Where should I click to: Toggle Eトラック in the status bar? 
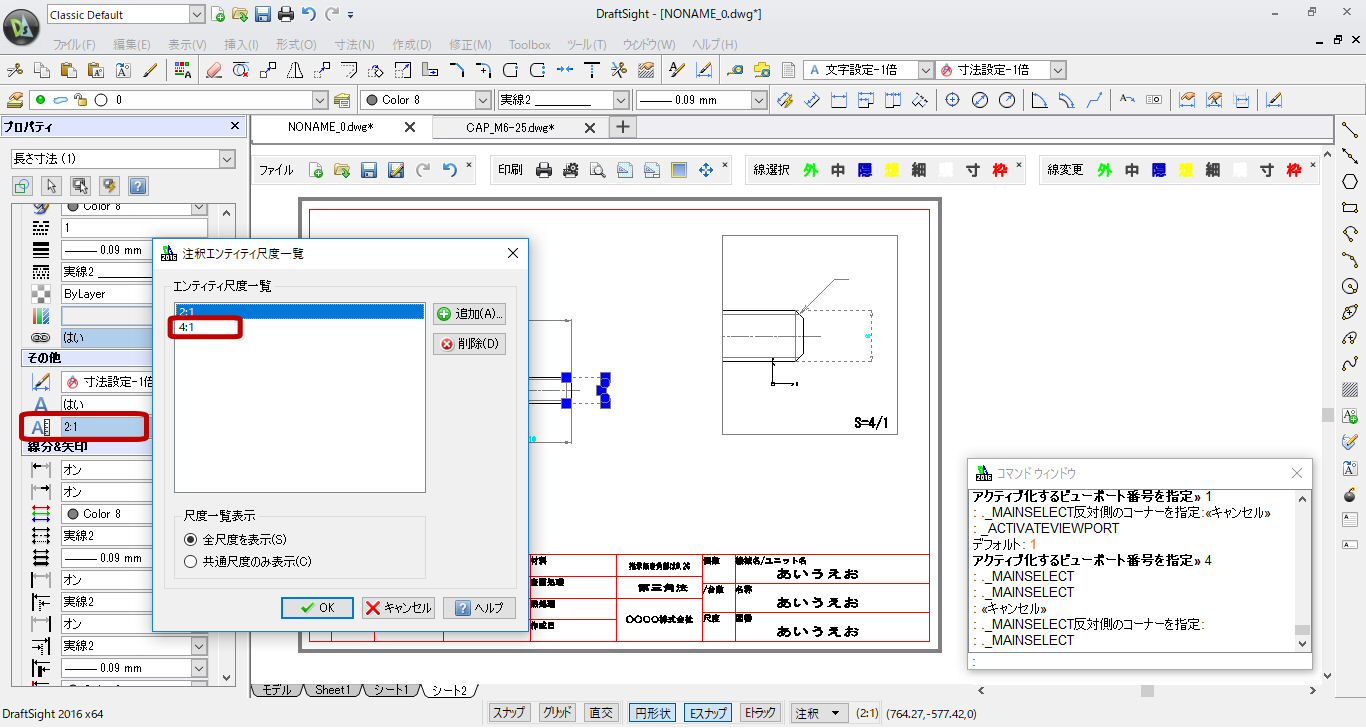coord(760,713)
